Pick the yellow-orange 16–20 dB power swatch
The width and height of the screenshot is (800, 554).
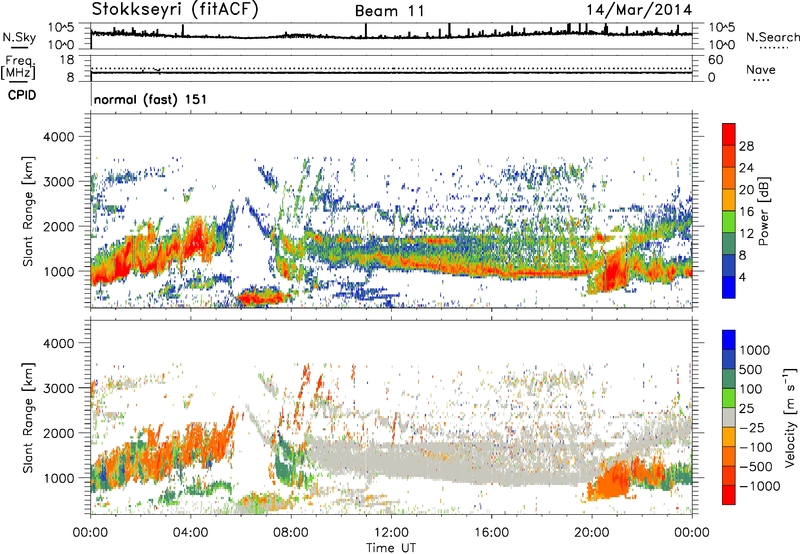(x=729, y=200)
